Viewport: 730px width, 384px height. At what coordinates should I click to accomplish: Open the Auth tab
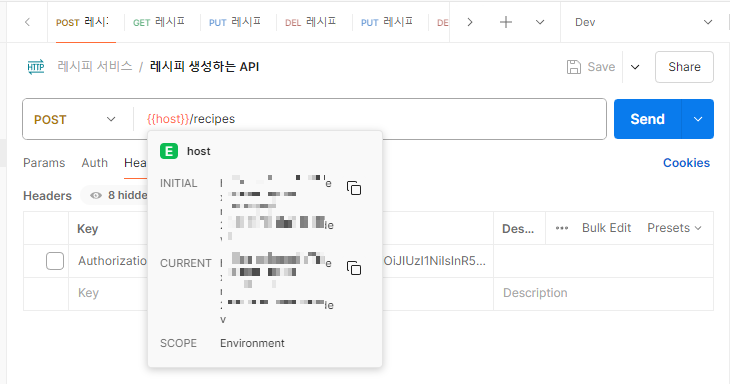point(95,163)
